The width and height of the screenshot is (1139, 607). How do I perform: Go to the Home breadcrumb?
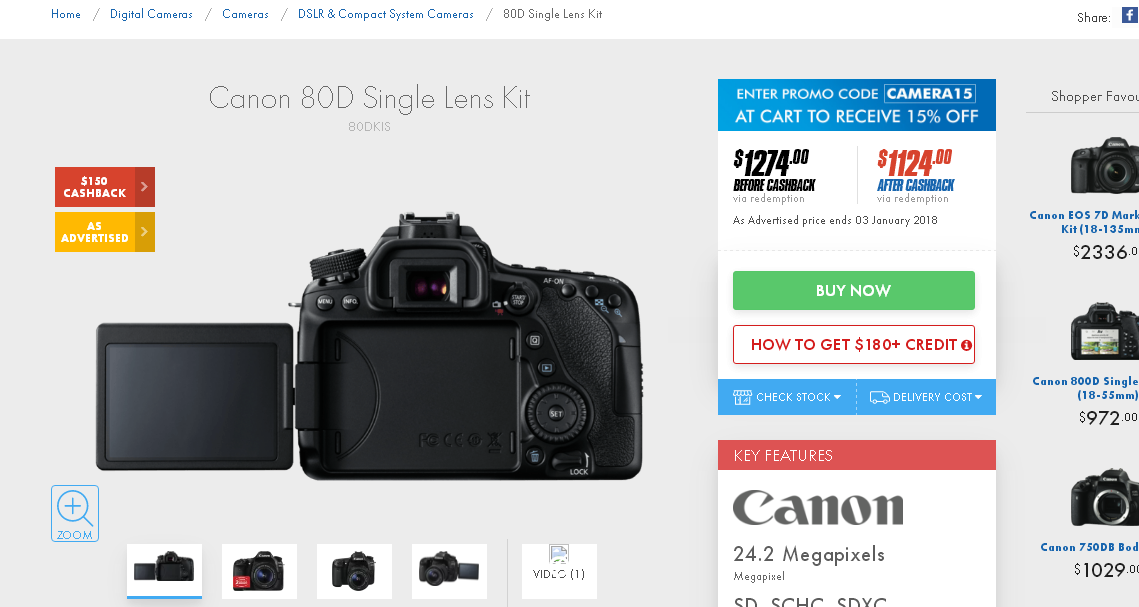pyautogui.click(x=65, y=14)
